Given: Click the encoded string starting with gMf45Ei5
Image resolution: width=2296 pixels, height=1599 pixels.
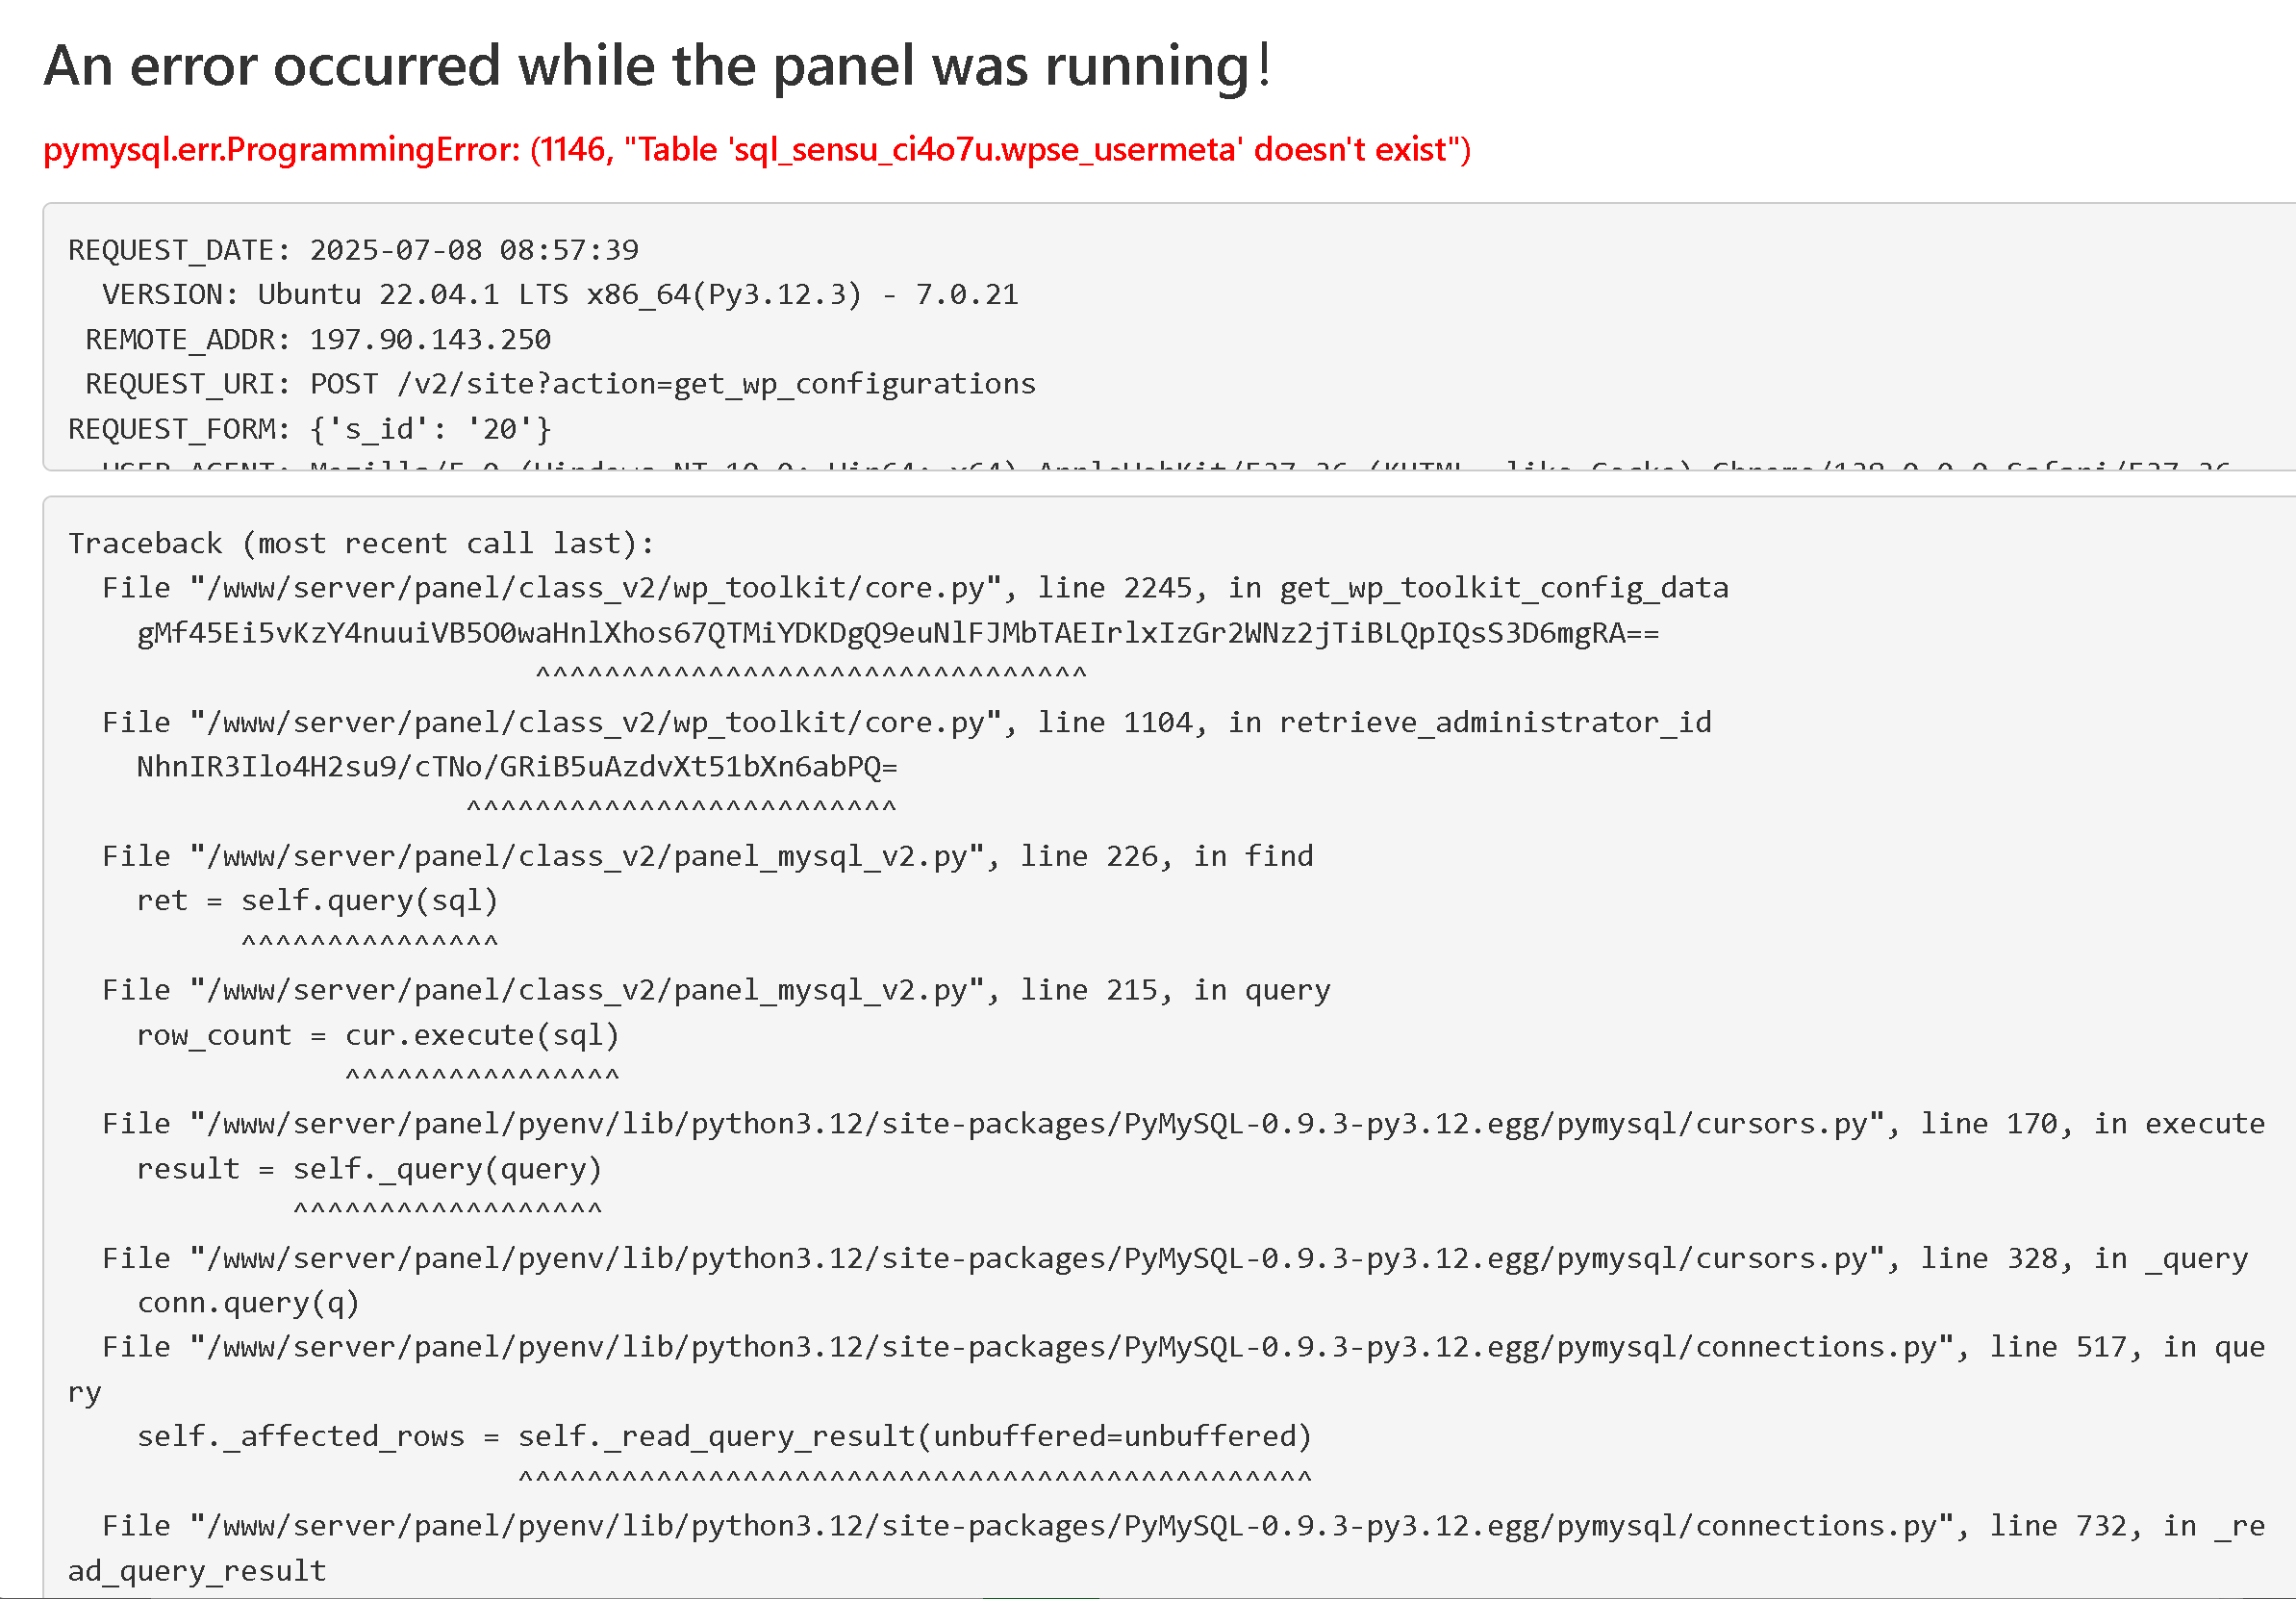Looking at the screenshot, I should point(897,632).
